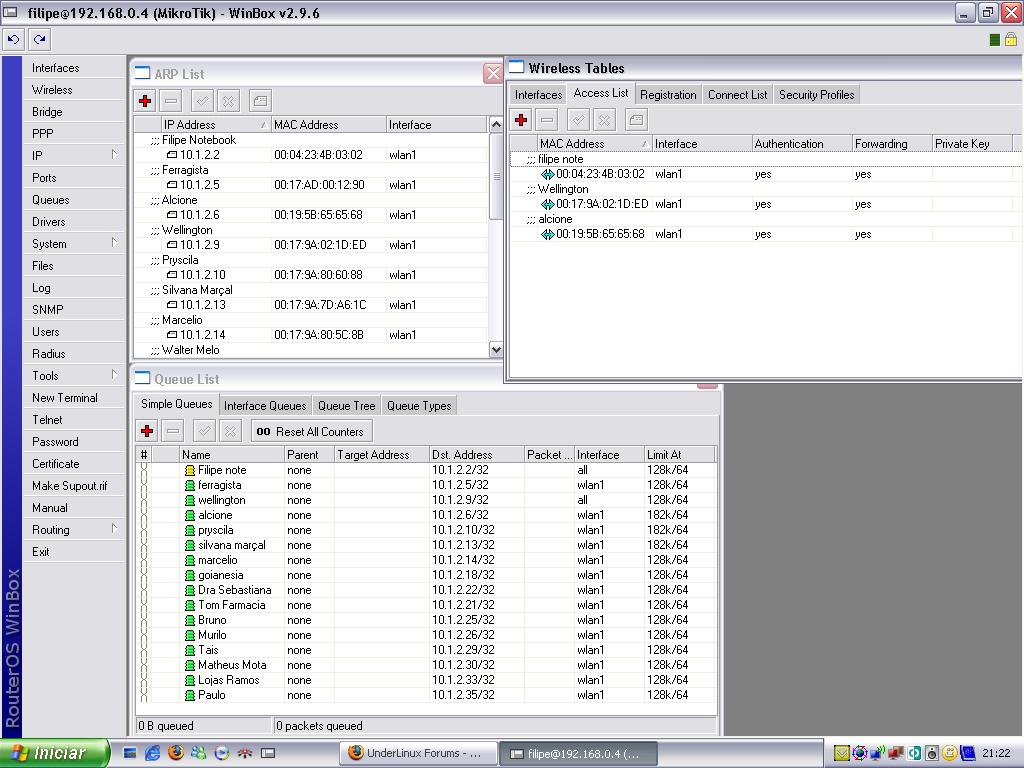Image resolution: width=1024 pixels, height=768 pixels.
Task: Add a new ARP entry with red plus
Action: (145, 101)
